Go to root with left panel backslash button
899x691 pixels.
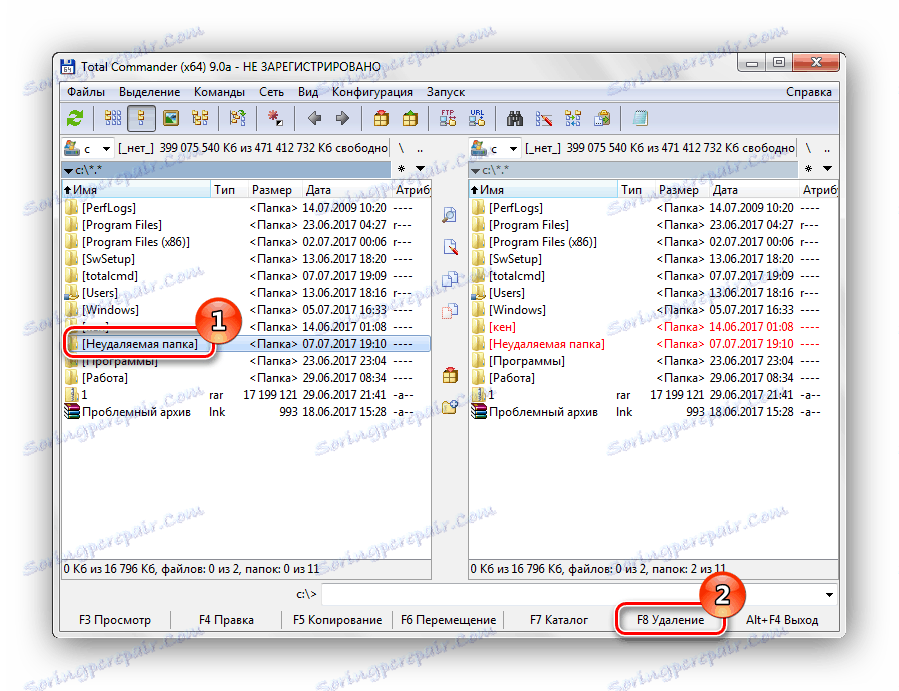[x=401, y=149]
